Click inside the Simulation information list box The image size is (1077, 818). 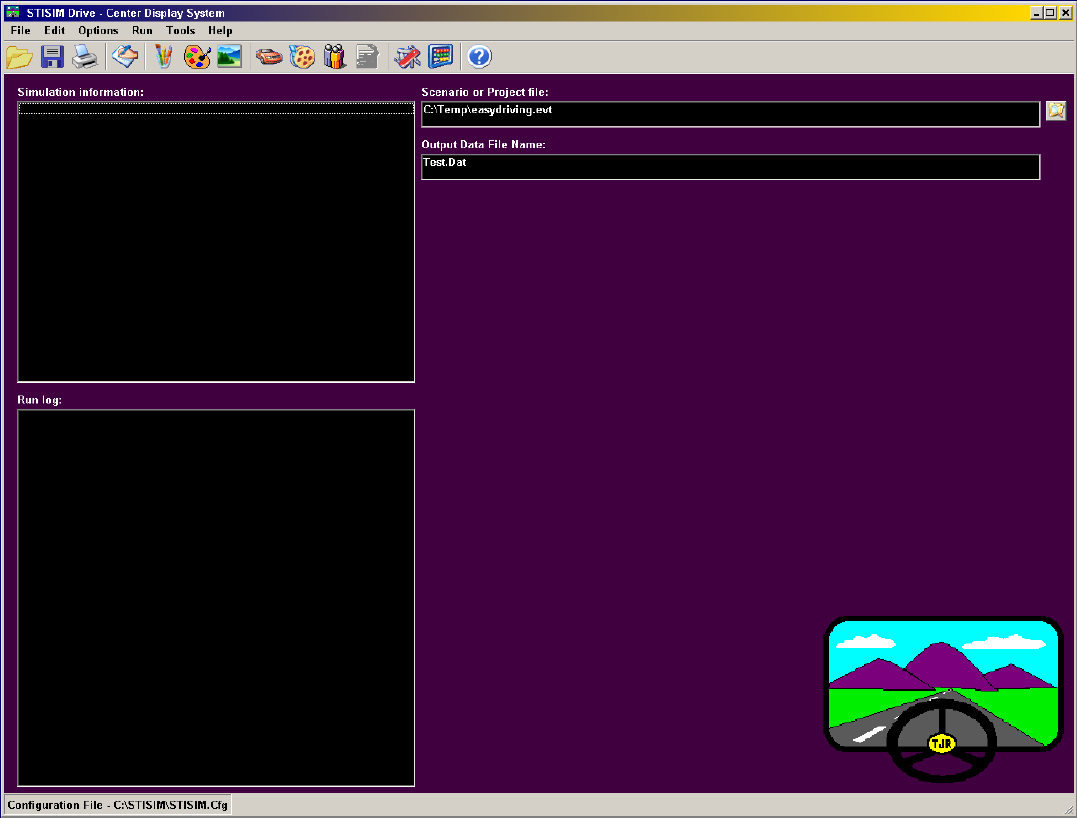click(x=216, y=242)
